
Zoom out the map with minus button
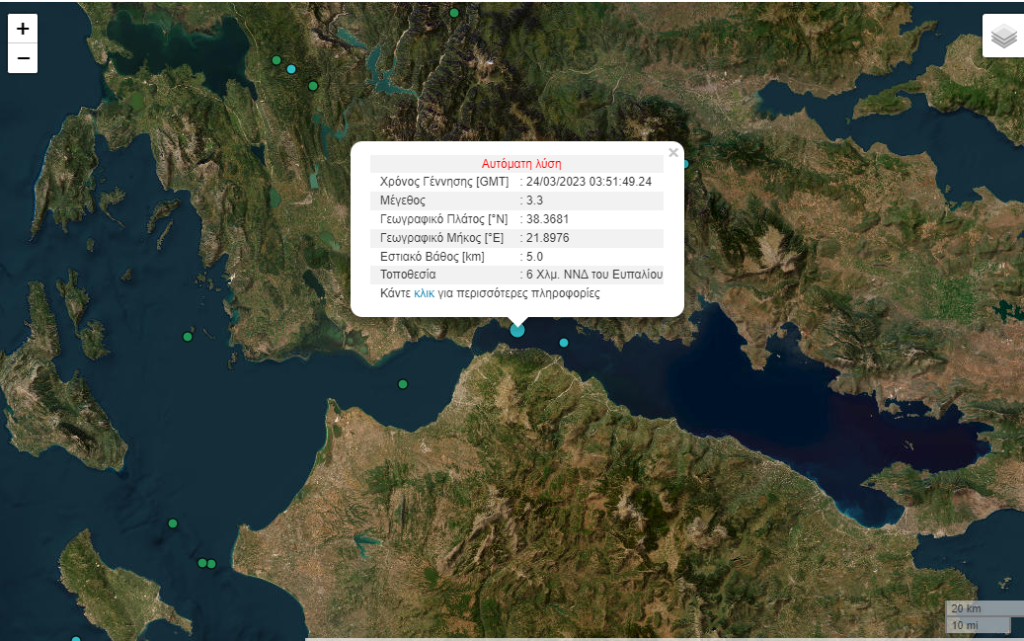pyautogui.click(x=23, y=58)
